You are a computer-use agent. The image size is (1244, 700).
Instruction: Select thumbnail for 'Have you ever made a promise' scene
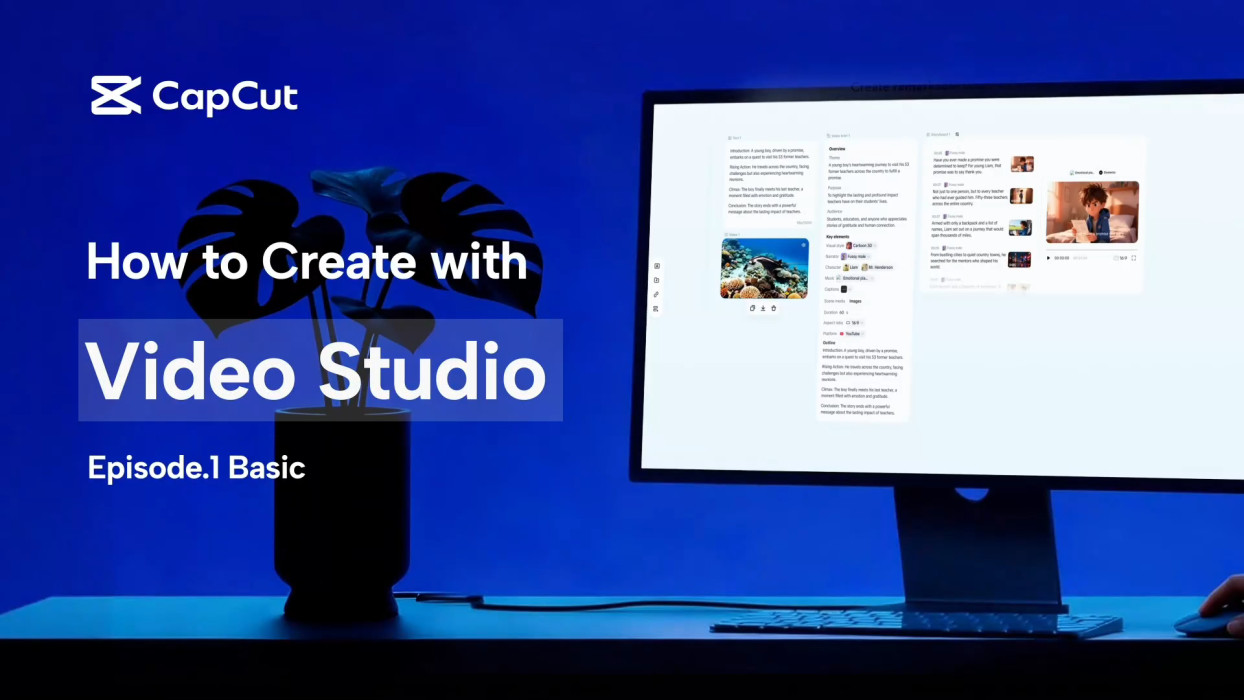(x=1022, y=164)
